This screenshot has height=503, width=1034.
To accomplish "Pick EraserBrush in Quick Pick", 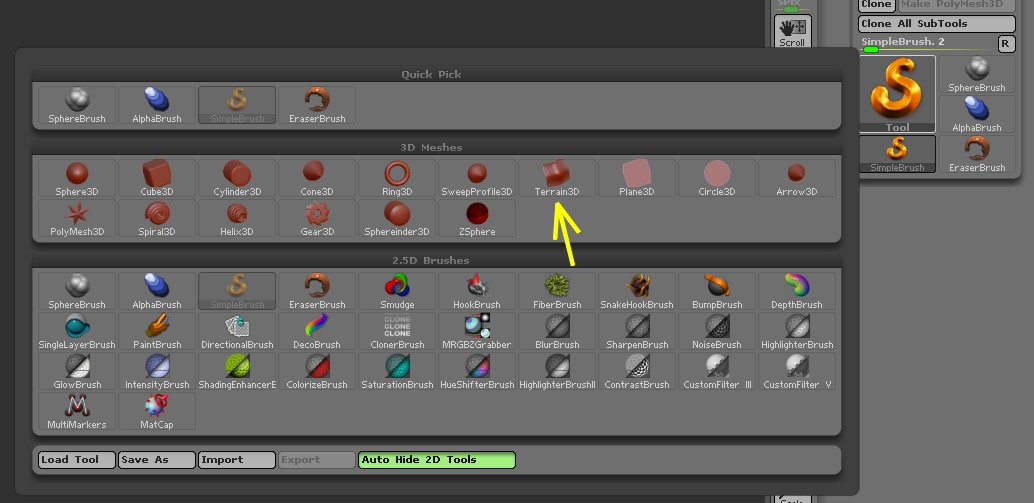I will [317, 105].
